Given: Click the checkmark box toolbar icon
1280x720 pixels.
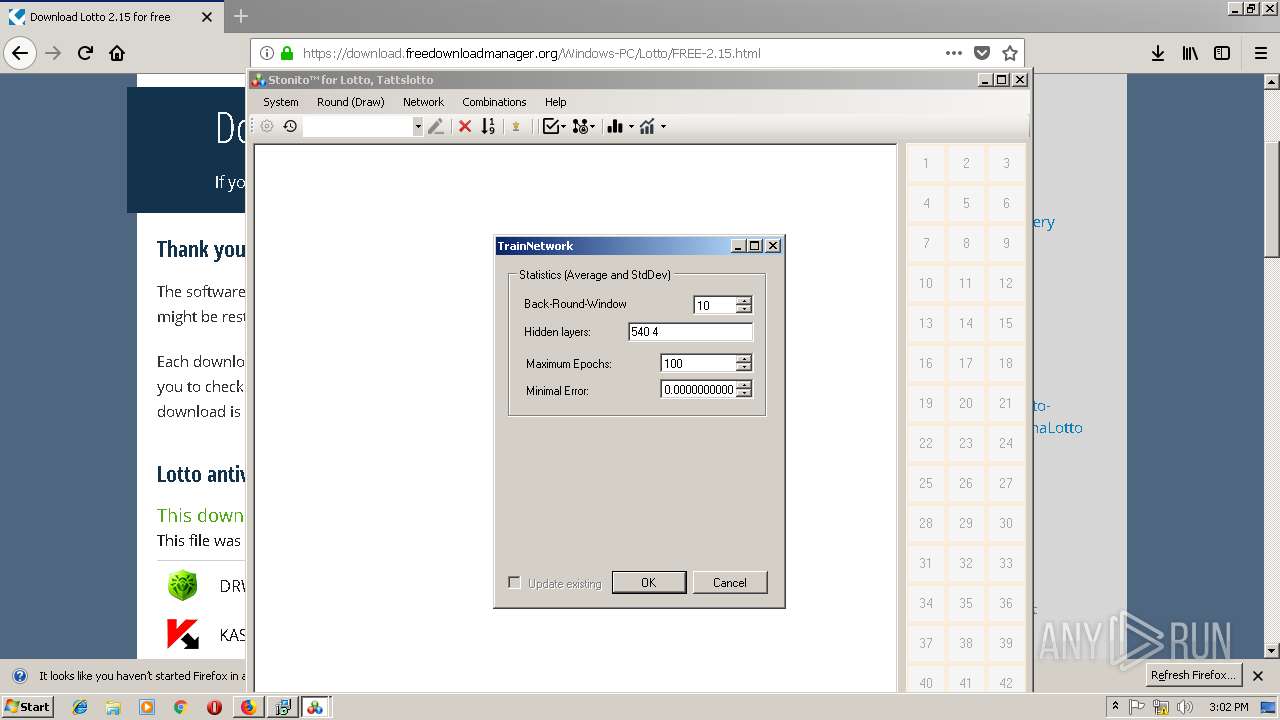Looking at the screenshot, I should (x=550, y=126).
